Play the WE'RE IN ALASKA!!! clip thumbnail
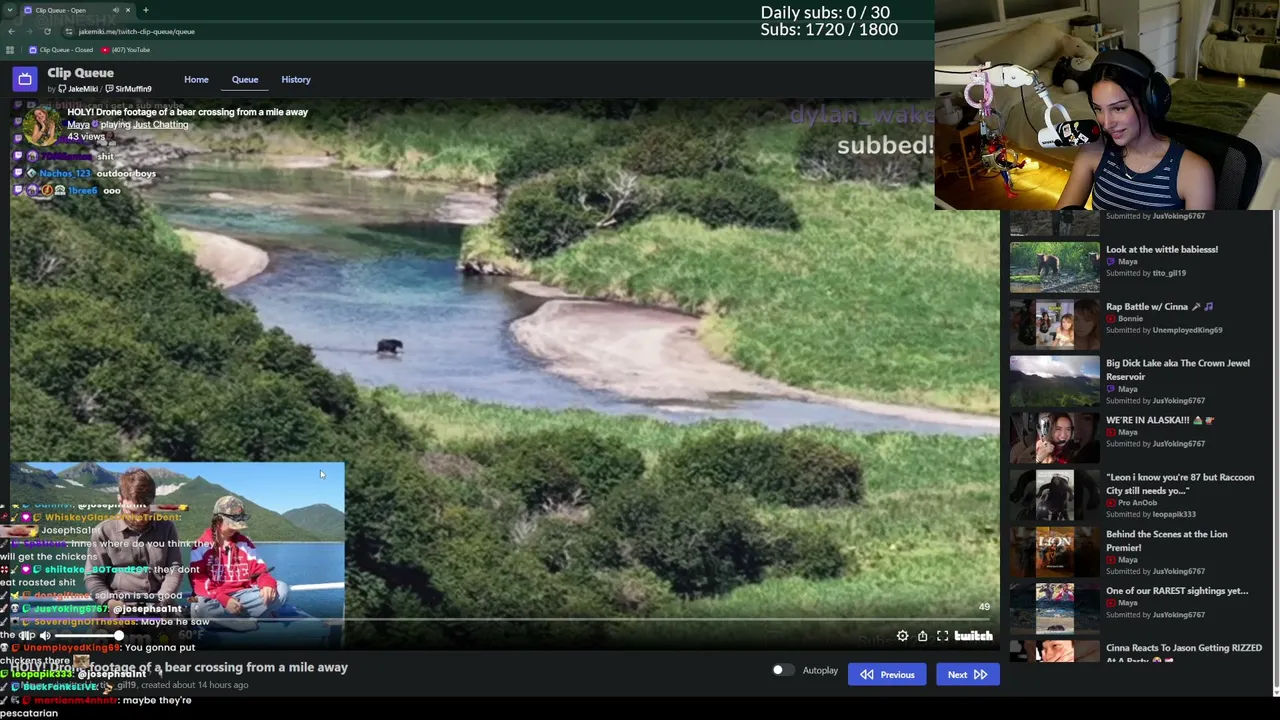The width and height of the screenshot is (1280, 720). click(1054, 438)
